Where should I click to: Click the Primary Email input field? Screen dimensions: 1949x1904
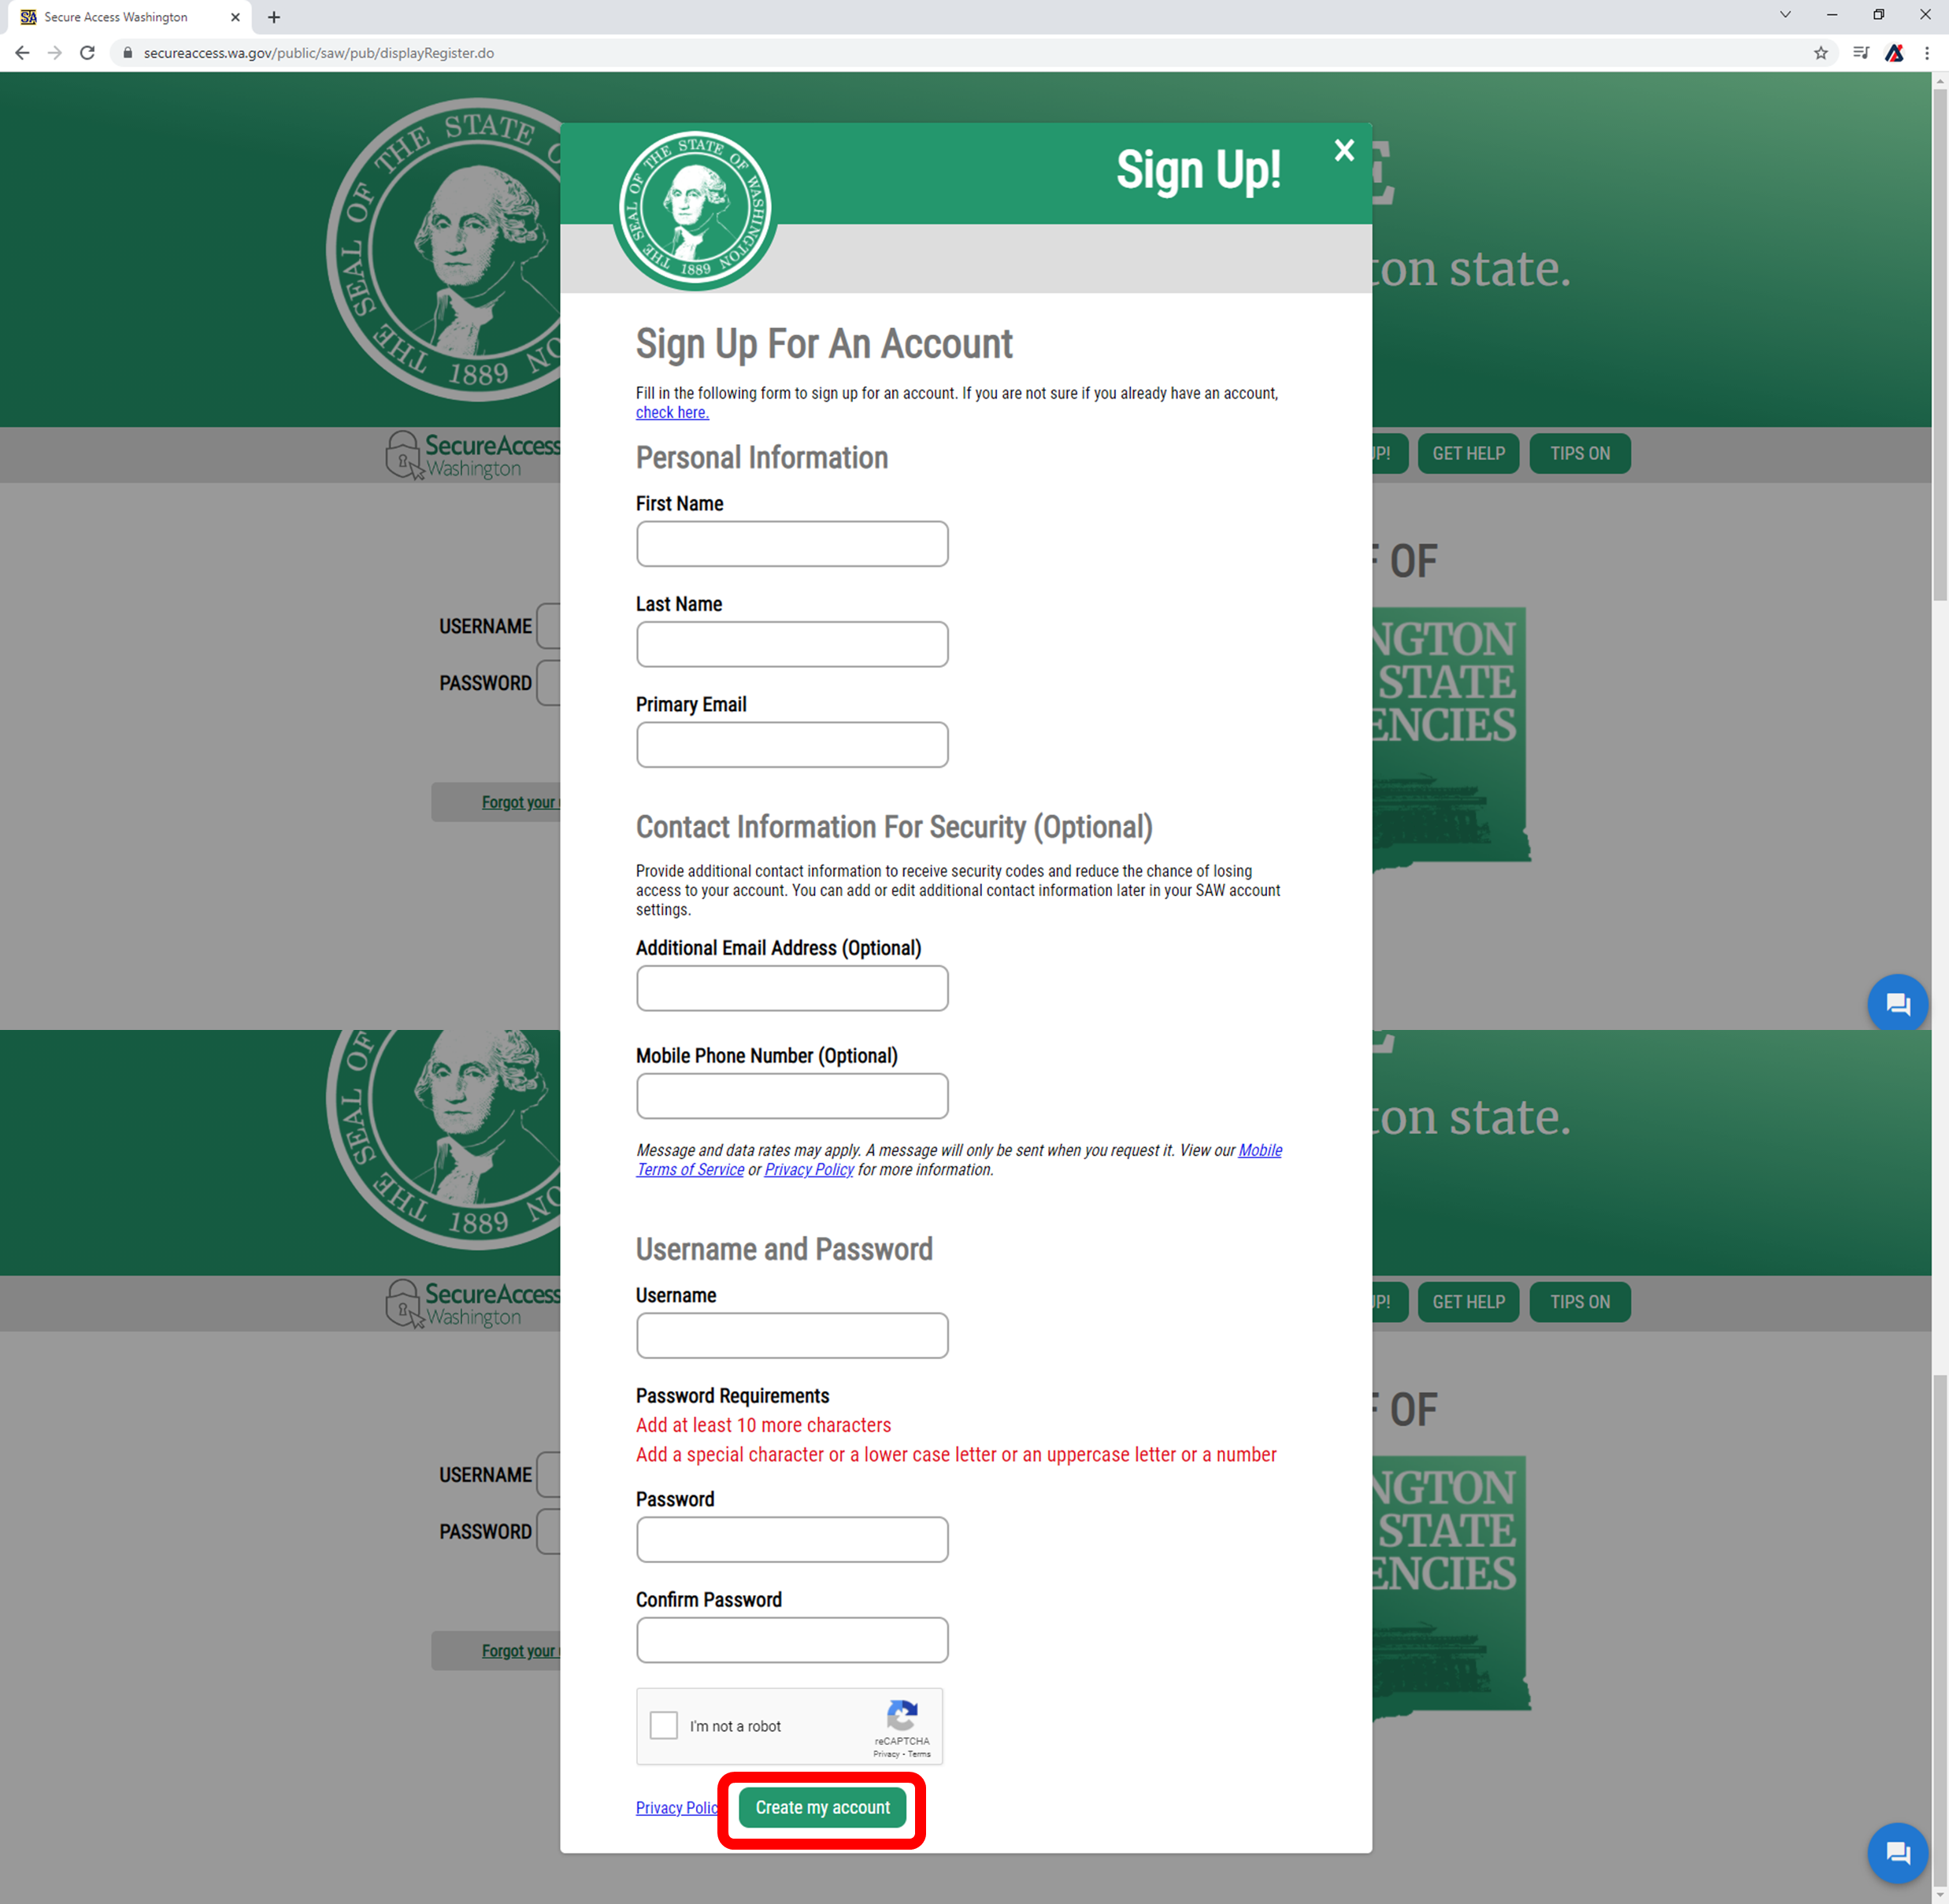(x=793, y=745)
